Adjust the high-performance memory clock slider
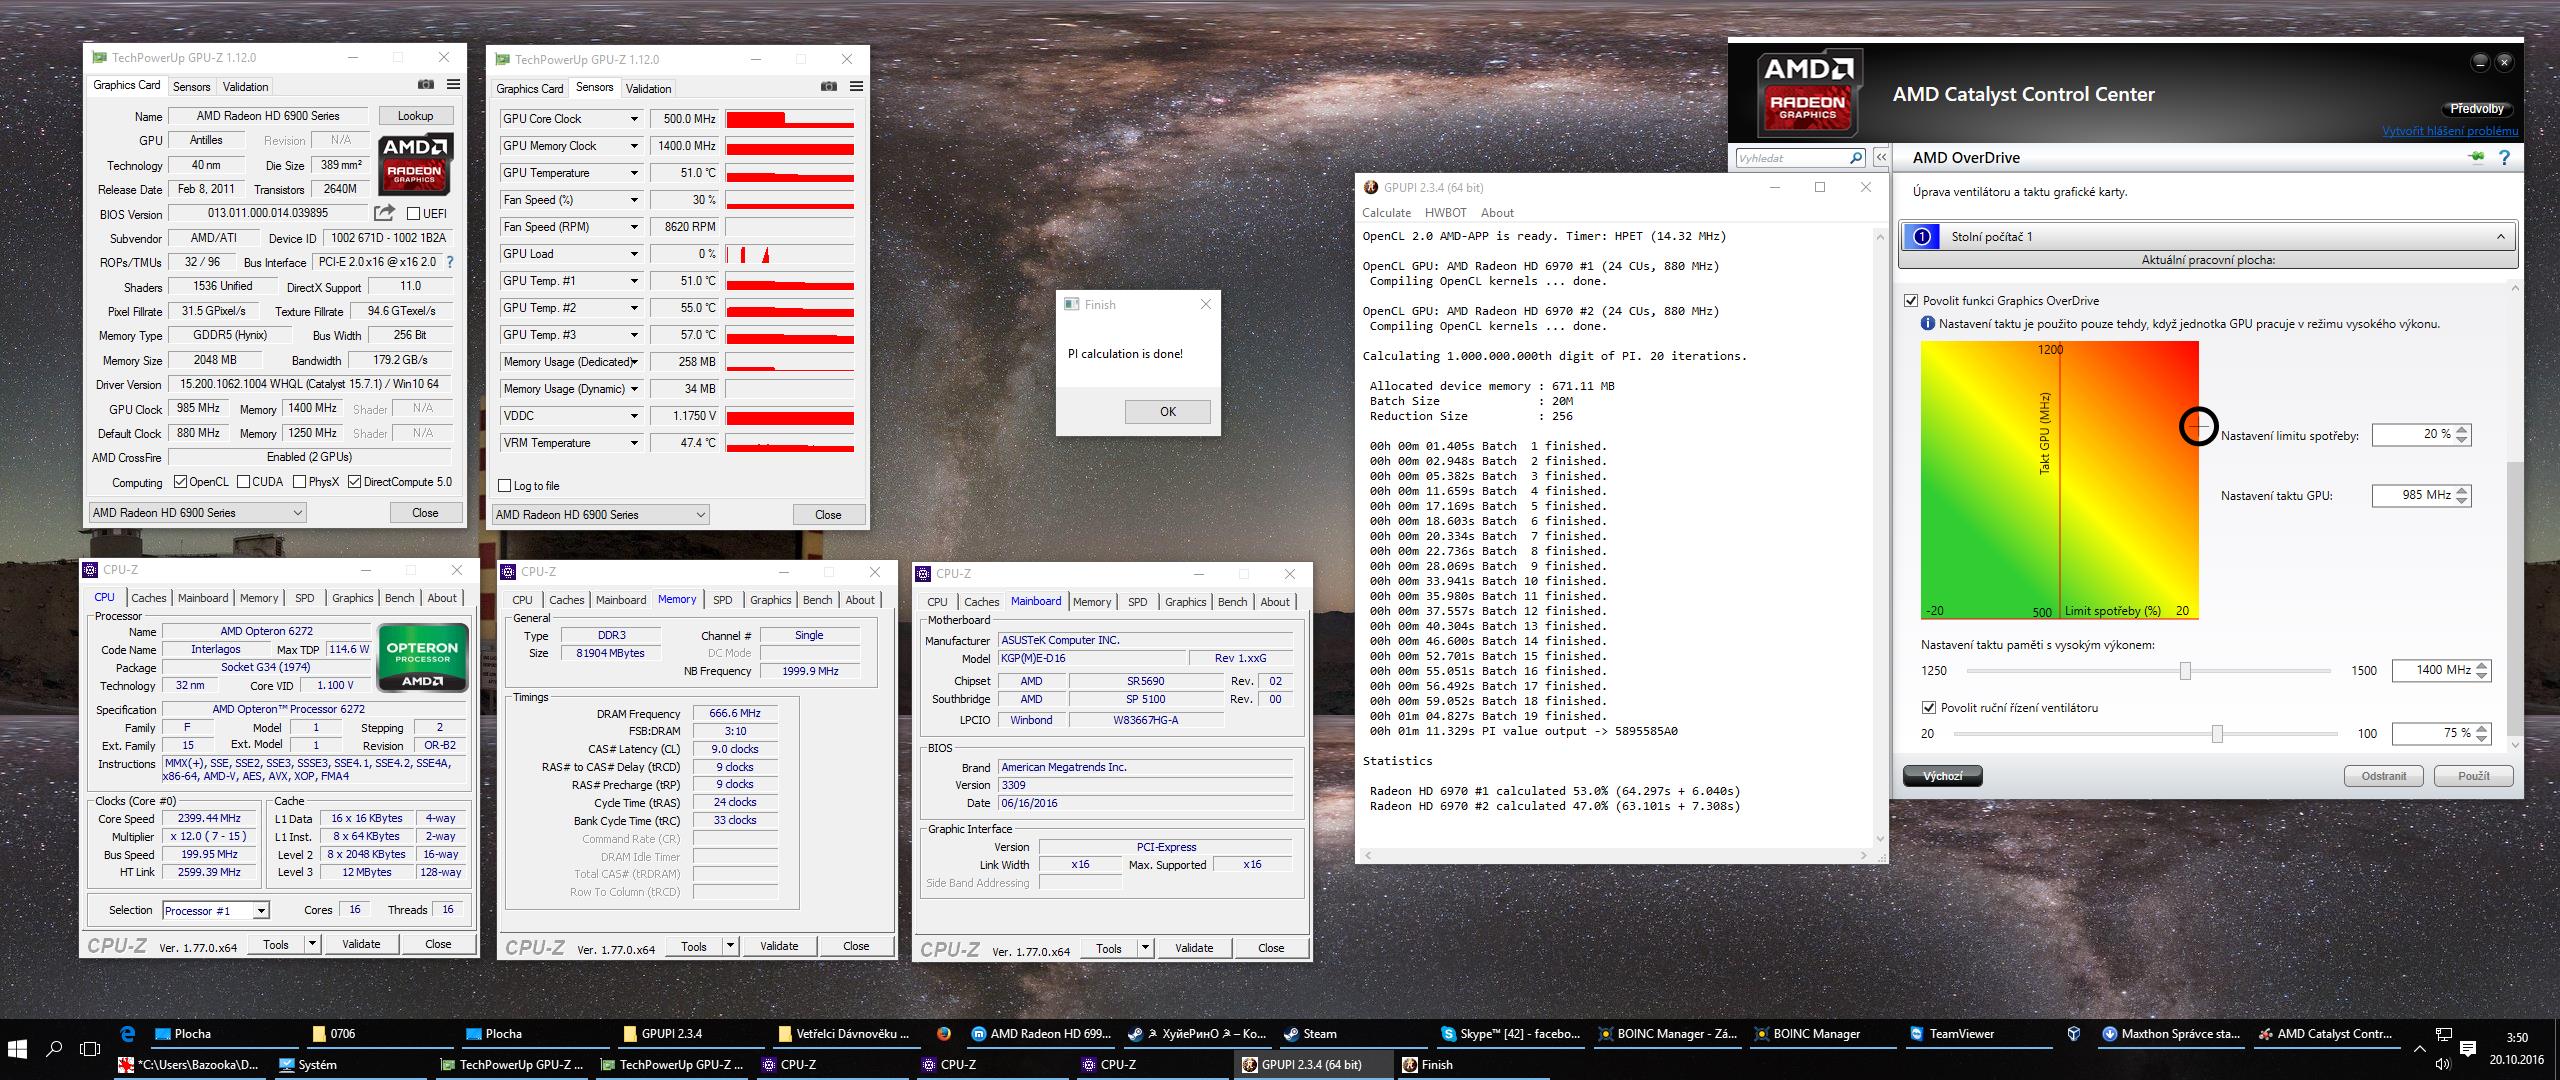This screenshot has width=2560, height=1080. [2185, 670]
